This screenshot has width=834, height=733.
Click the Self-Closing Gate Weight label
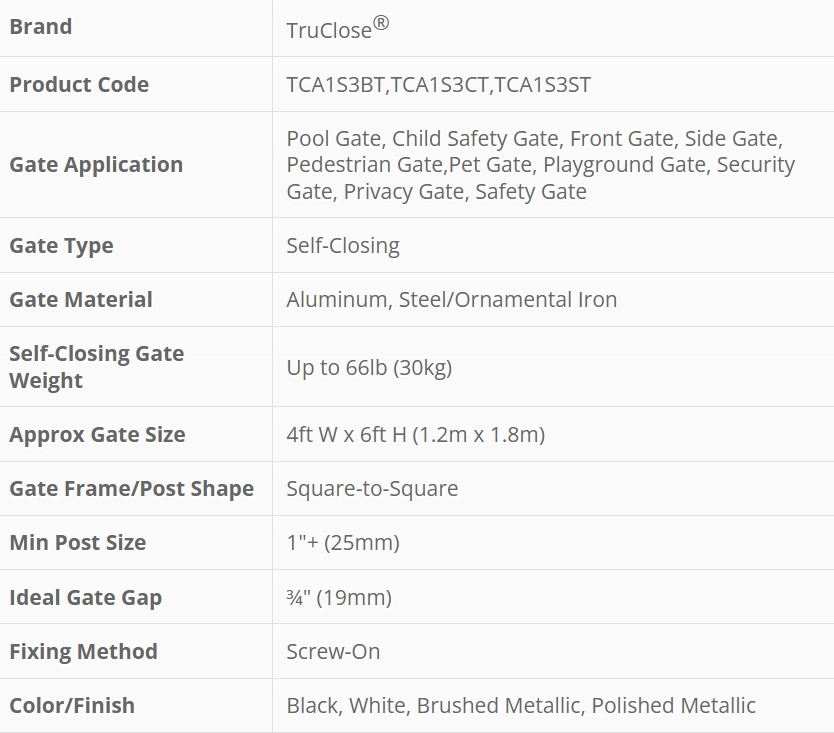tap(96, 367)
